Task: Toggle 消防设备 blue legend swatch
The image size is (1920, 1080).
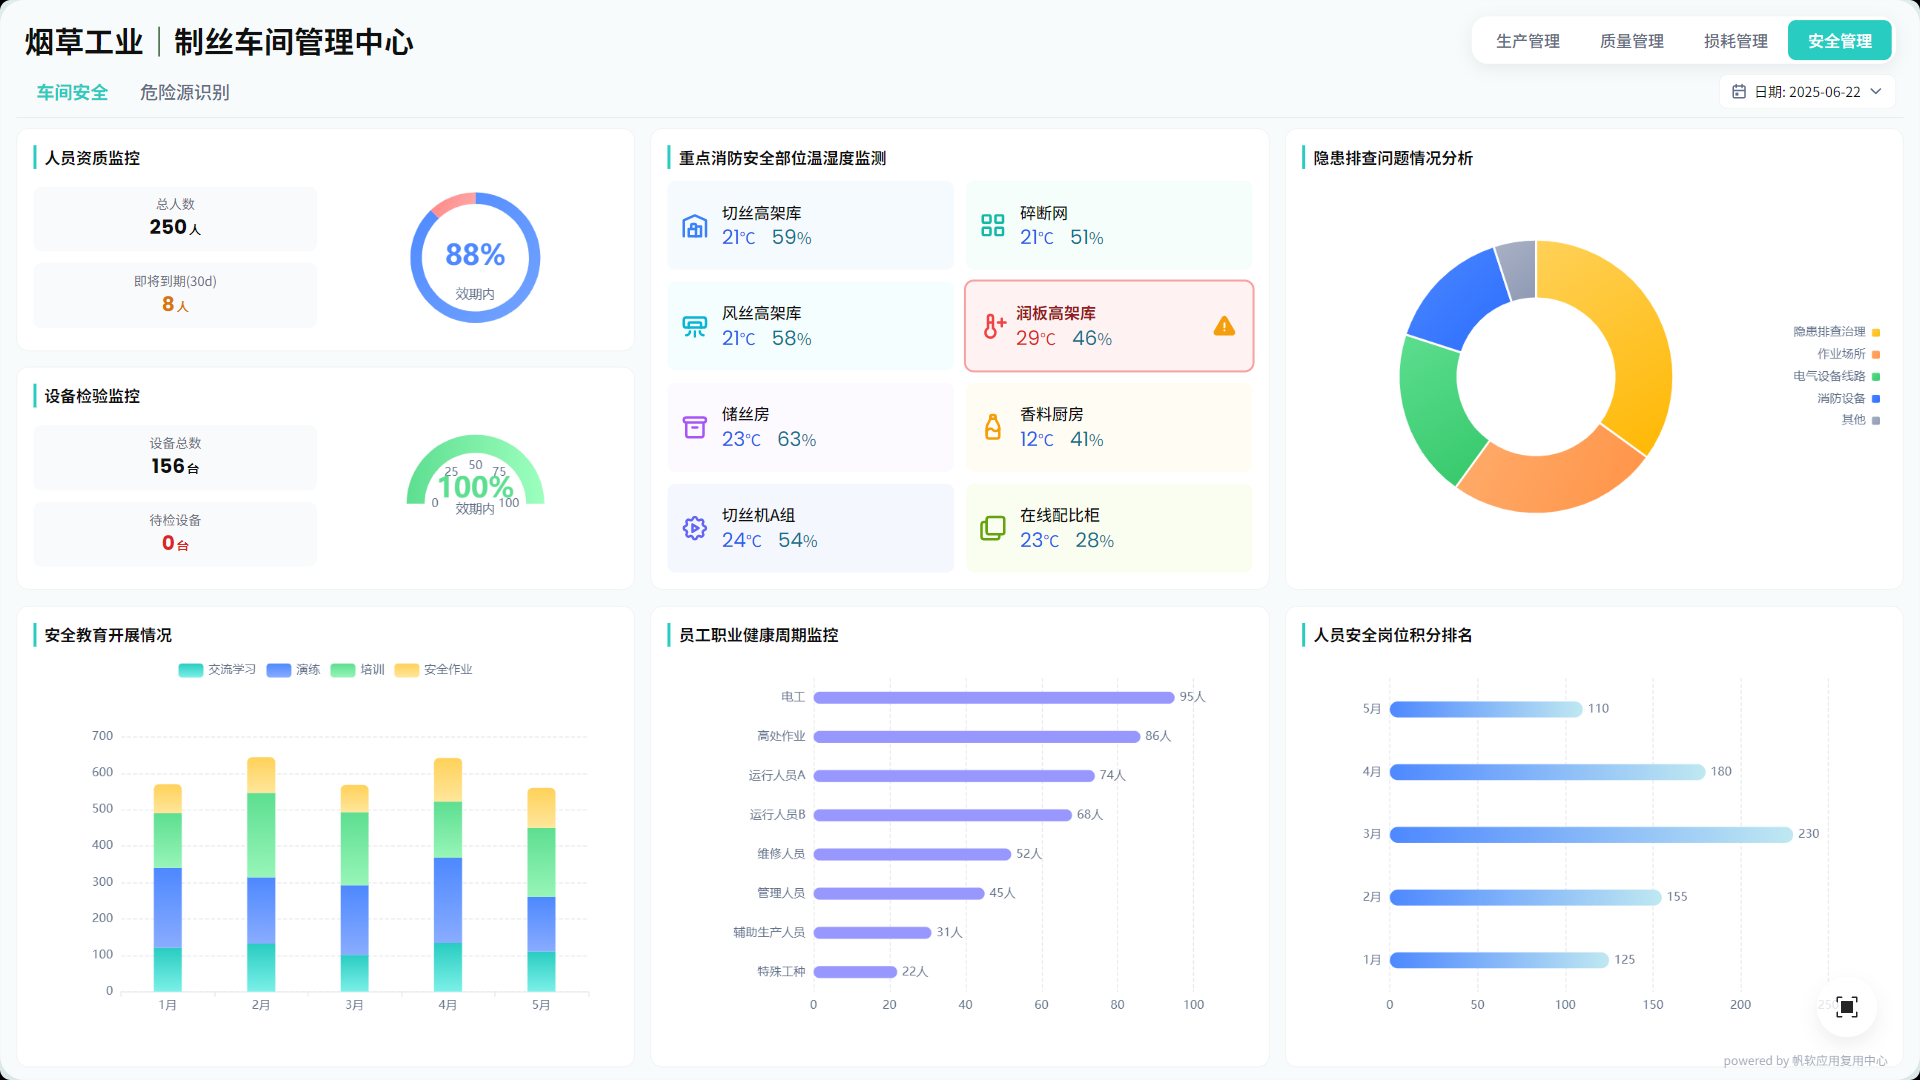Action: tap(1876, 399)
